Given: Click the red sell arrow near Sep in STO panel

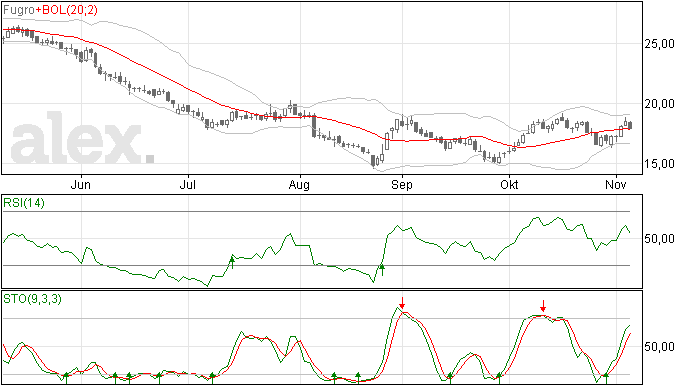Looking at the screenshot, I should (x=402, y=303).
